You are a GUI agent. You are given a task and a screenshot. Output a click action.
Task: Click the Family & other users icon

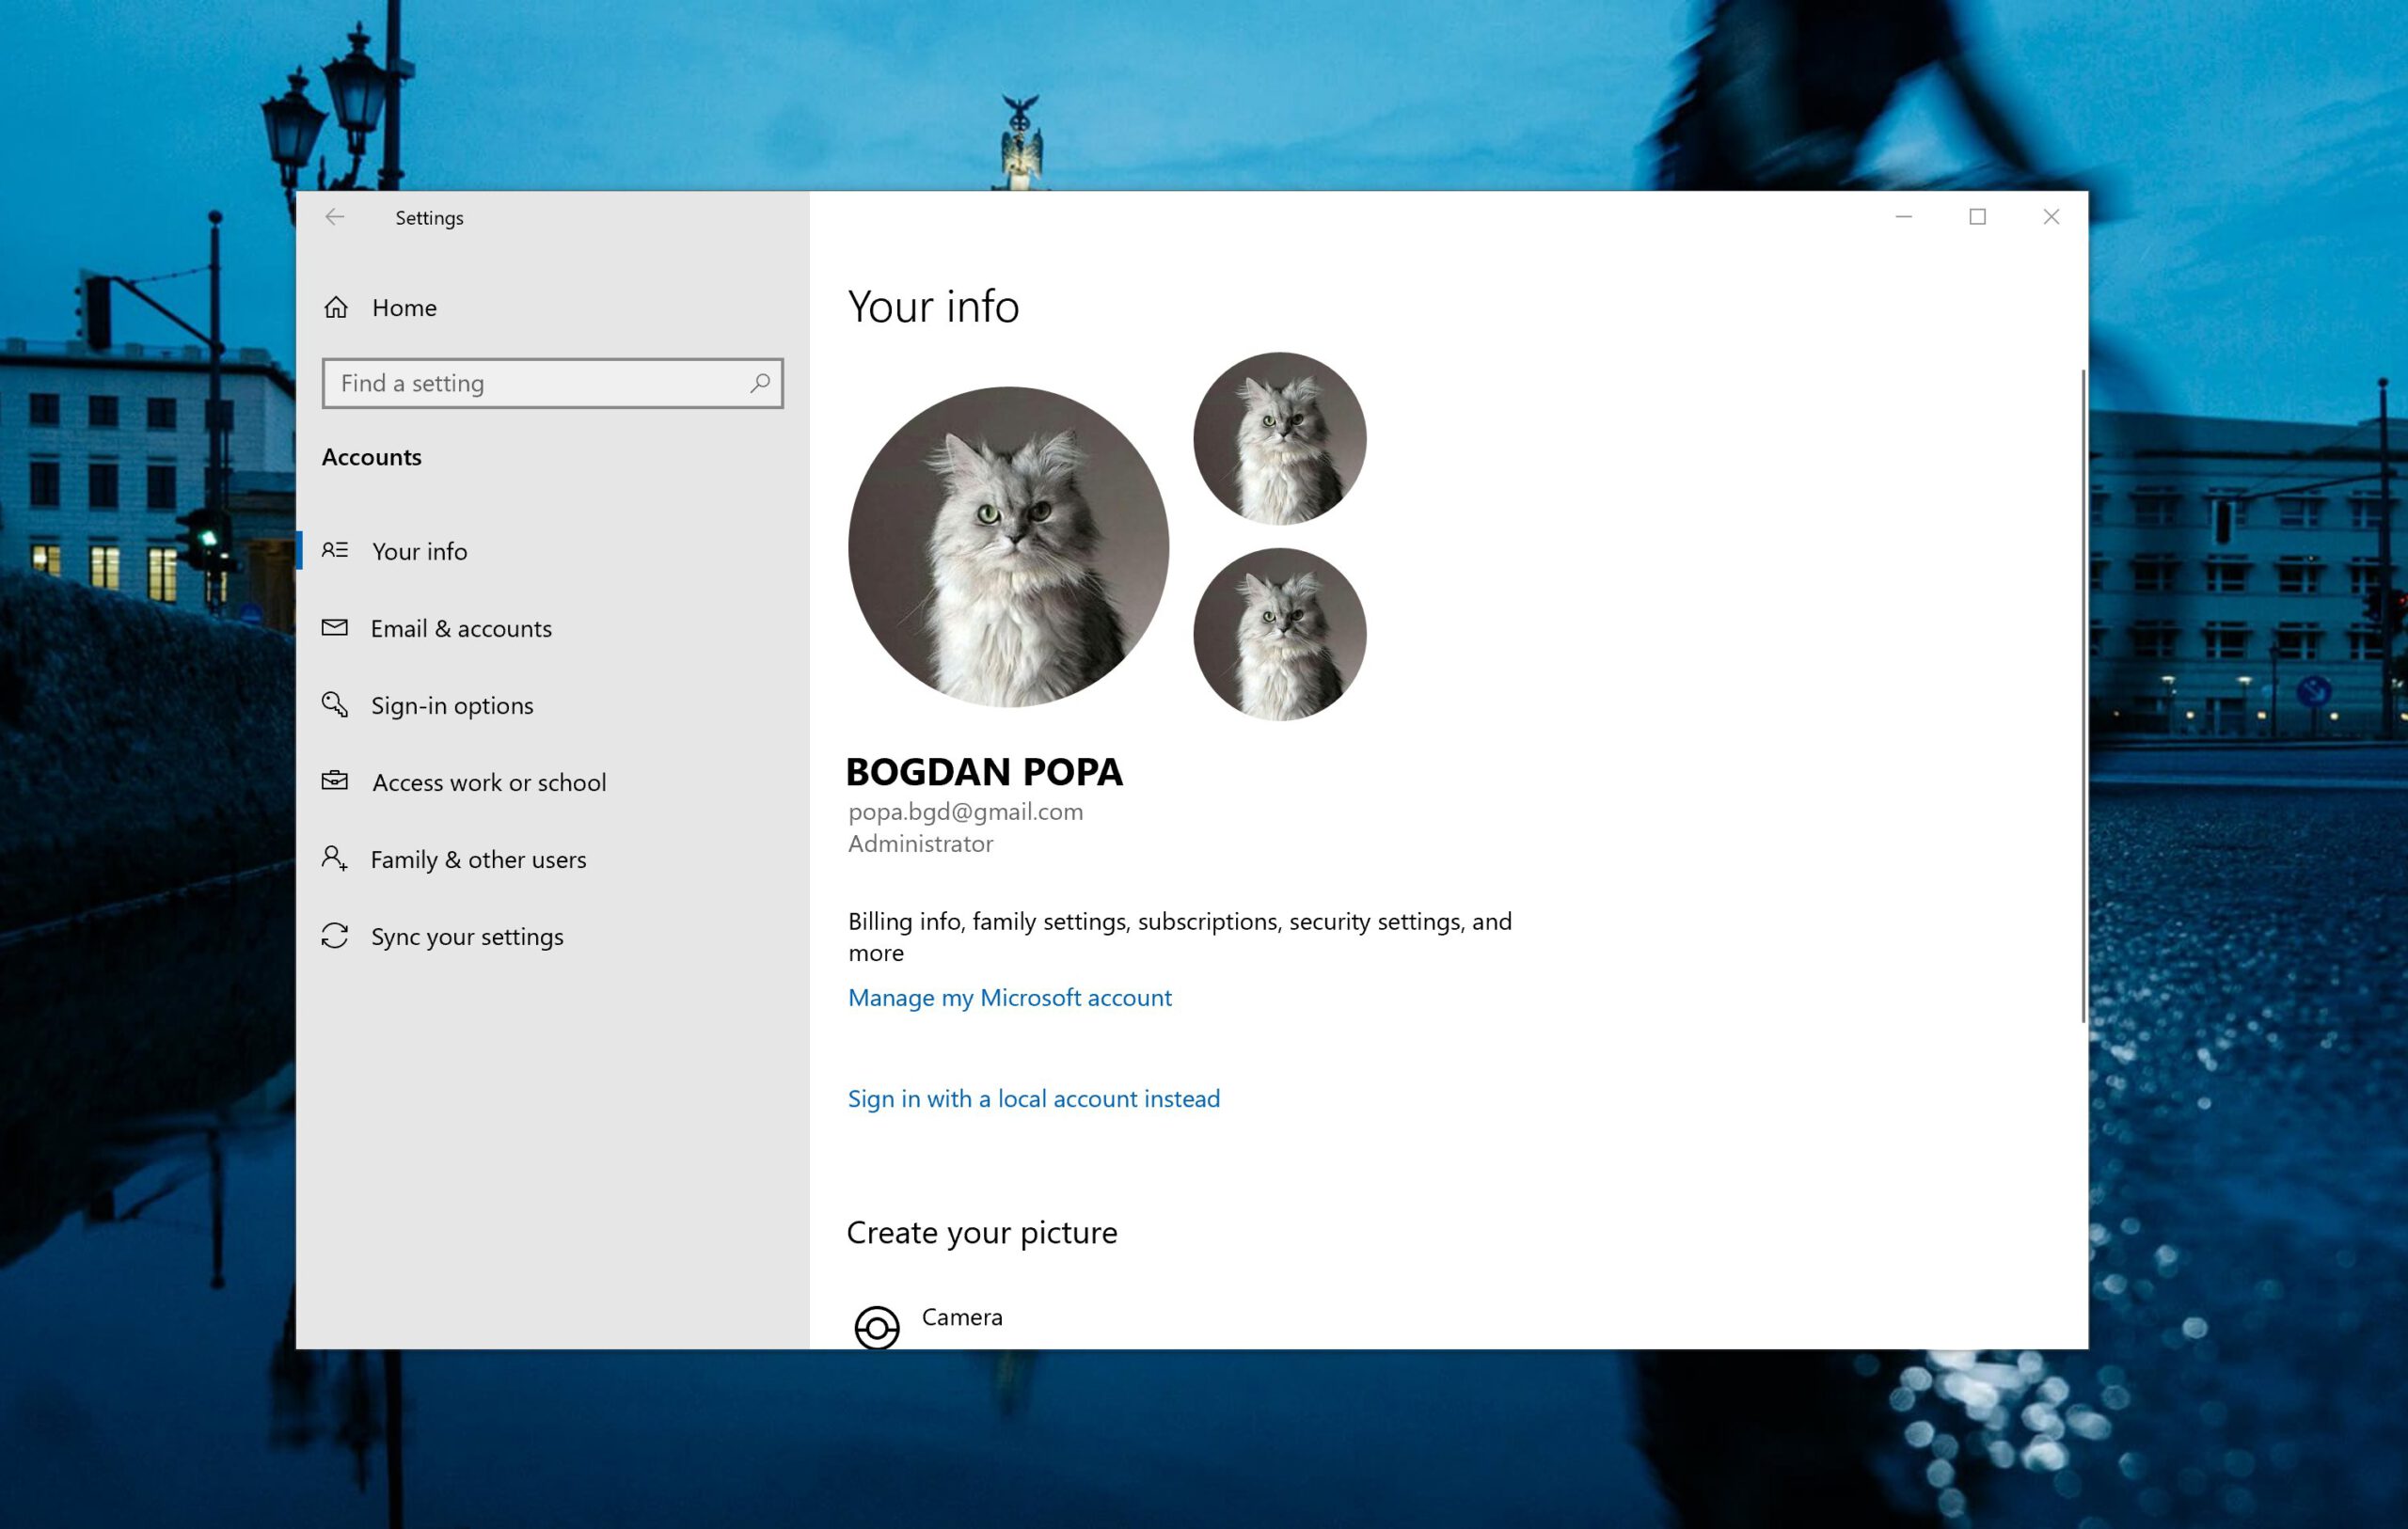click(x=335, y=858)
